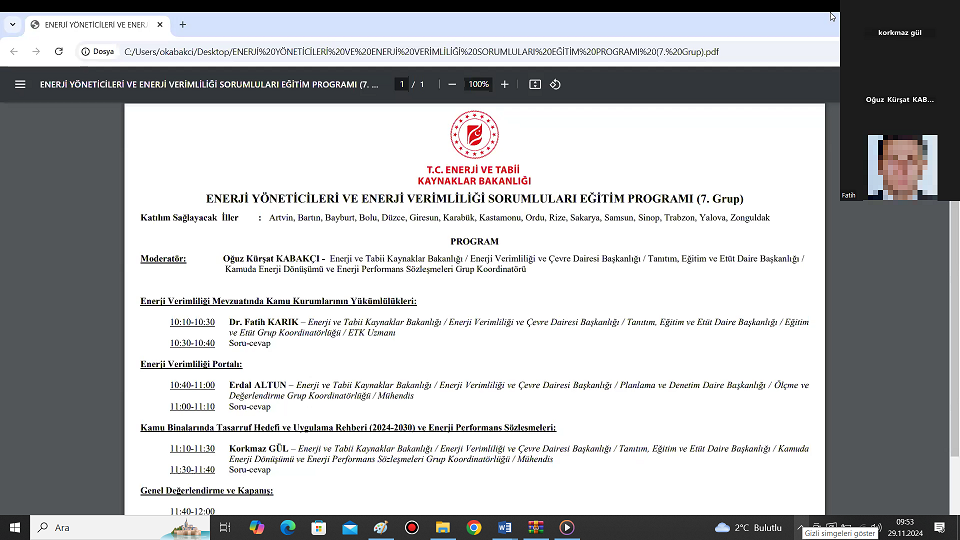
Task: Select the korkmaz gül participant tile
Action: pyautogui.click(x=900, y=32)
